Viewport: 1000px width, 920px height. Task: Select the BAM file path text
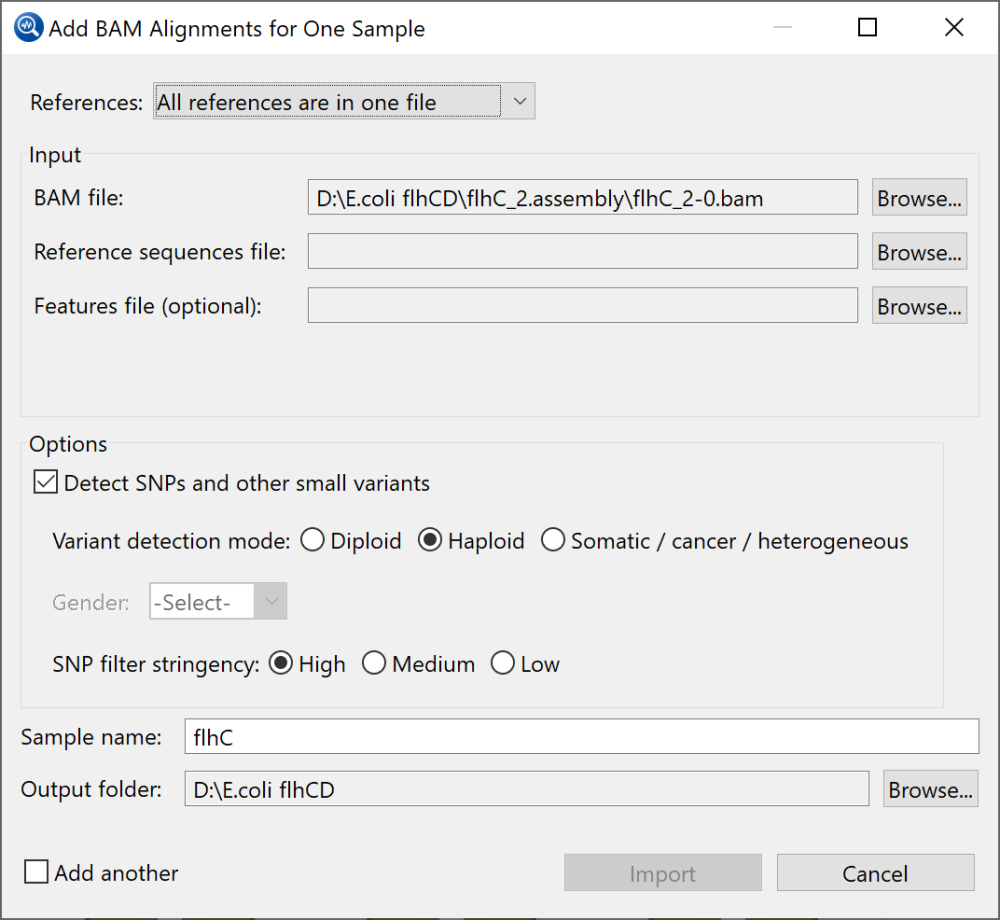click(582, 197)
